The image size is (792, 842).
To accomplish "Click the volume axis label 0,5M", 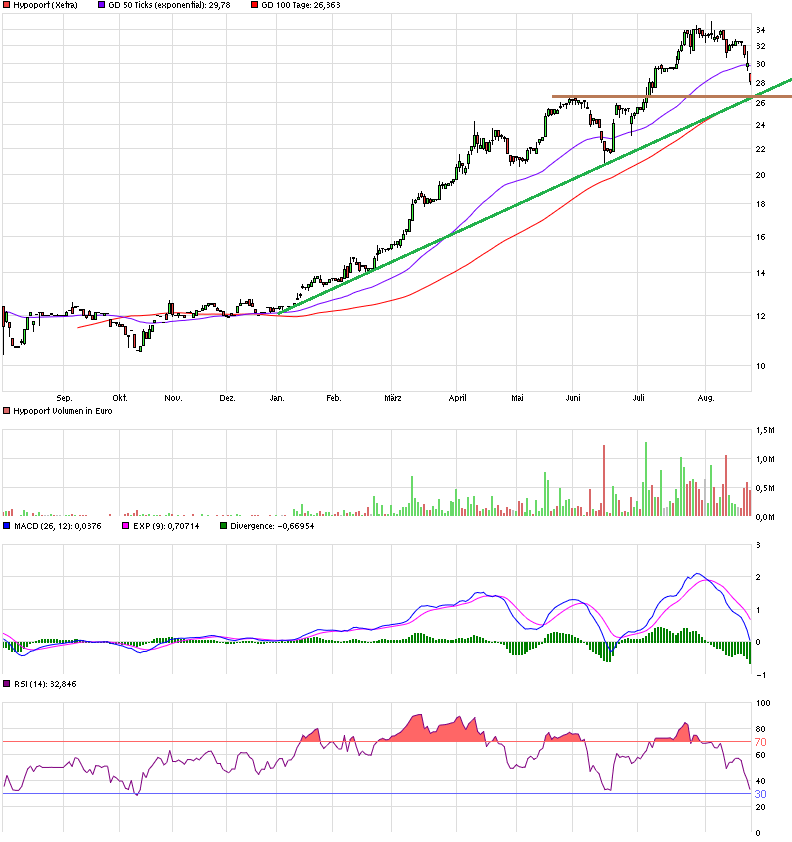I will pyautogui.click(x=765, y=488).
